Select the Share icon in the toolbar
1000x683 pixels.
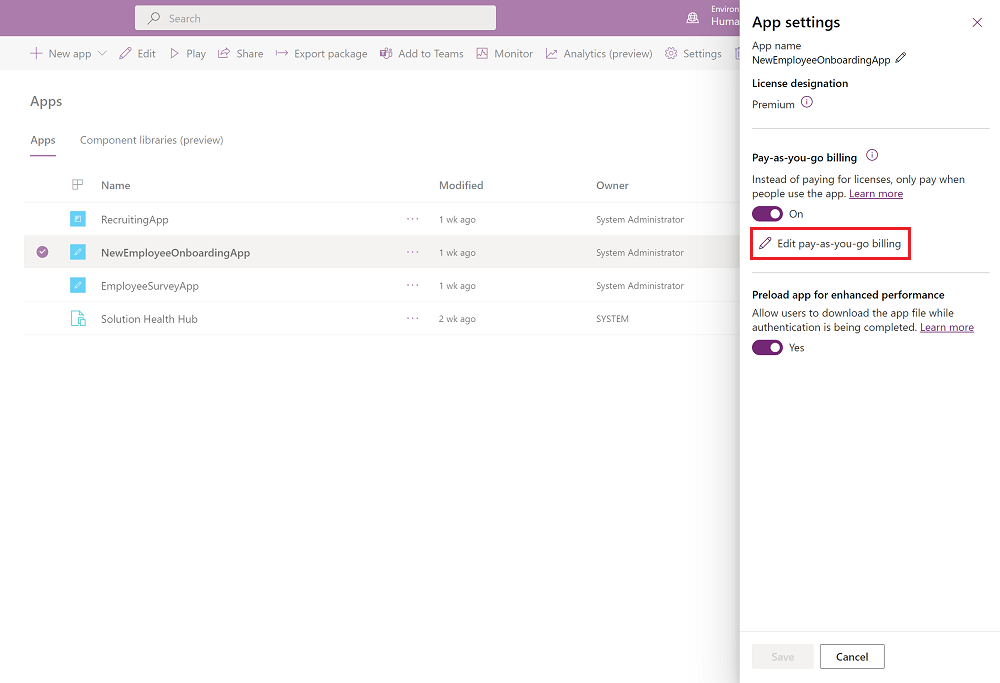[225, 53]
